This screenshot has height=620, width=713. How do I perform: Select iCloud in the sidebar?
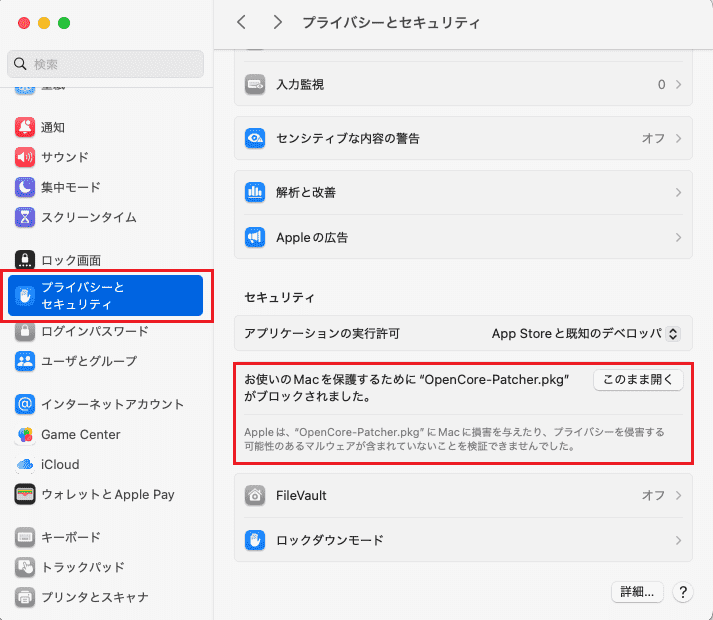105,464
